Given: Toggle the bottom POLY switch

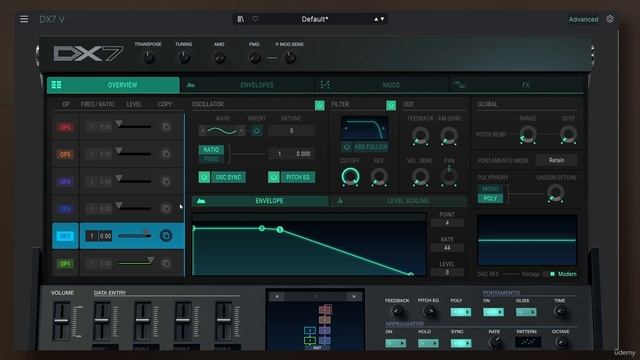Looking at the screenshot, I should [x=461, y=312].
